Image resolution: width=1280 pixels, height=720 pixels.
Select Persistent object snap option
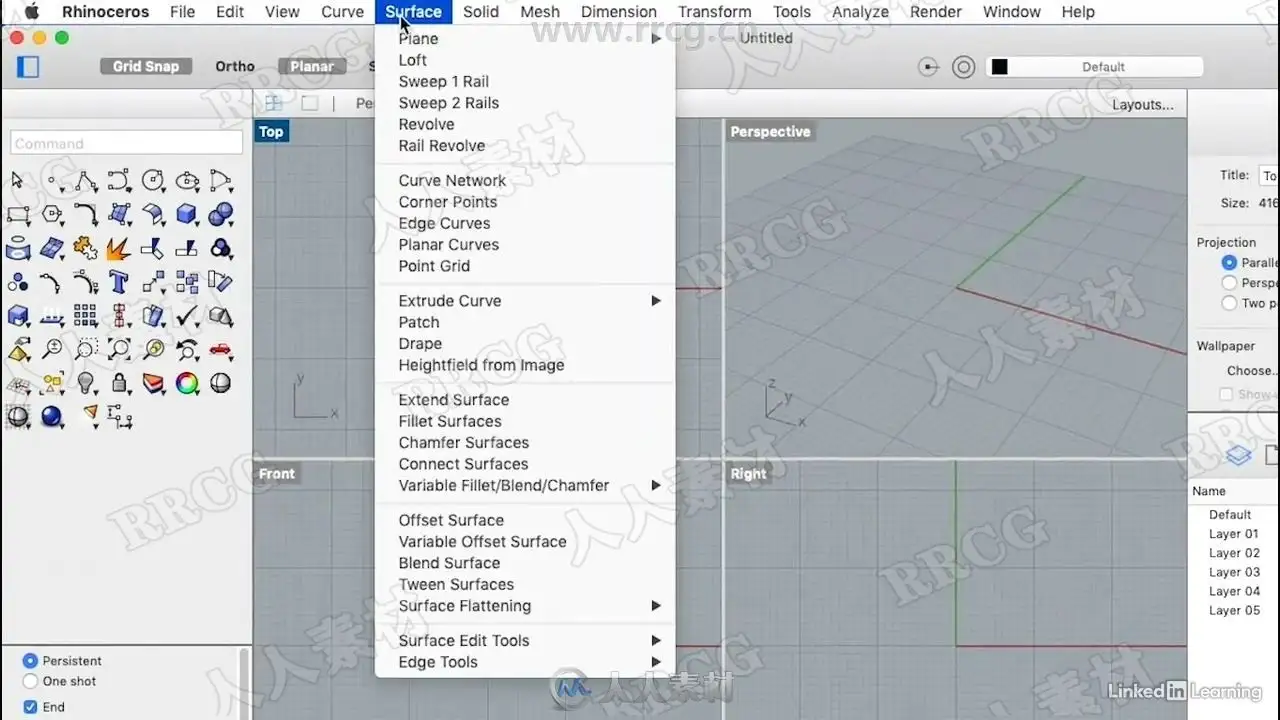30,661
